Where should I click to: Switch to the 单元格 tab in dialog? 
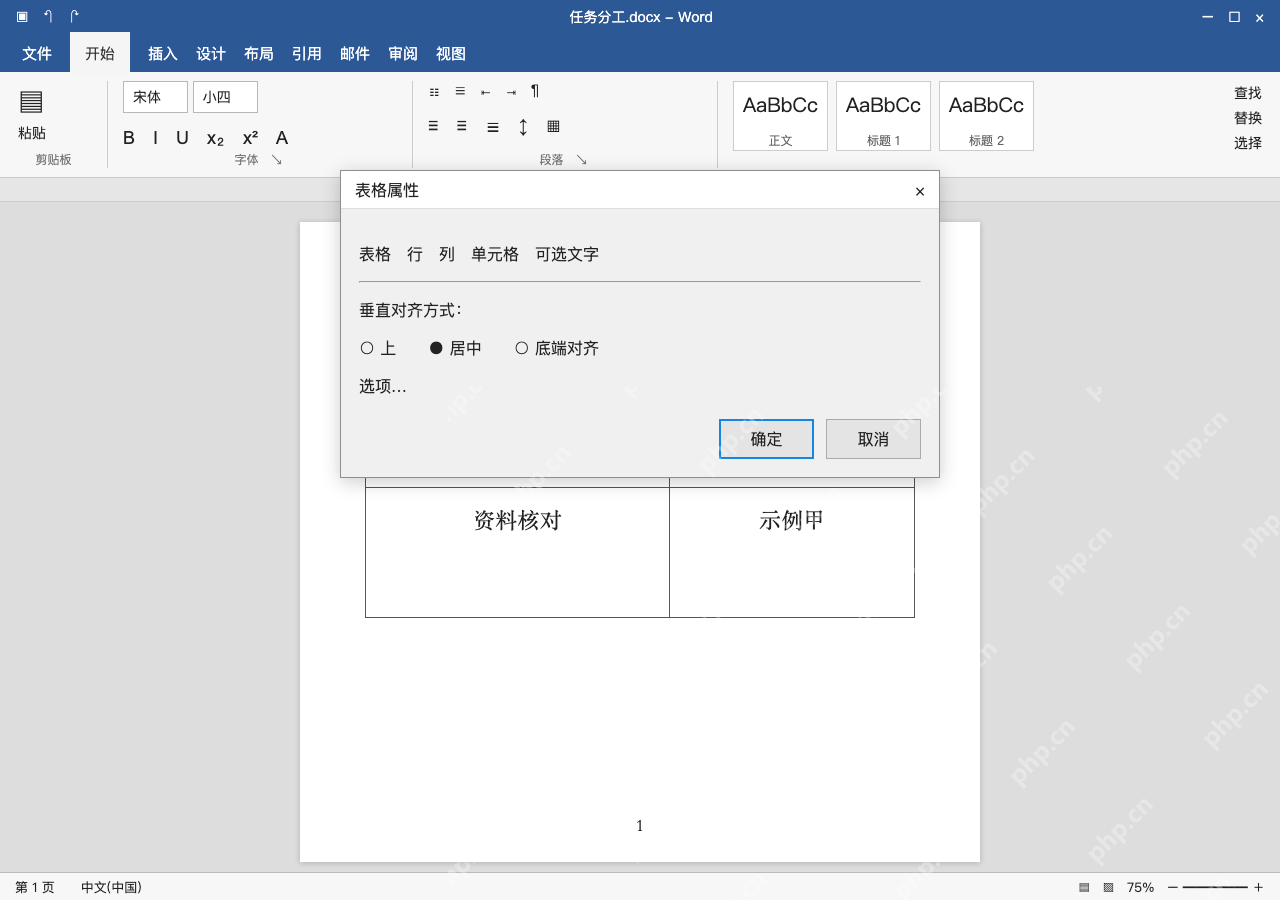[x=495, y=254]
